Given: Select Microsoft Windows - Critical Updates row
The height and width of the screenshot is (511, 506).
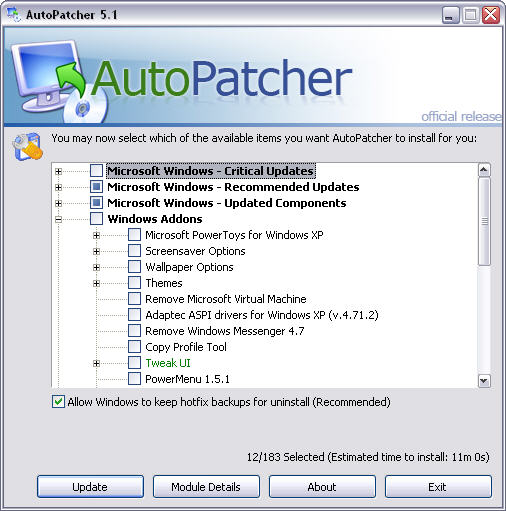Looking at the screenshot, I should click(211, 171).
